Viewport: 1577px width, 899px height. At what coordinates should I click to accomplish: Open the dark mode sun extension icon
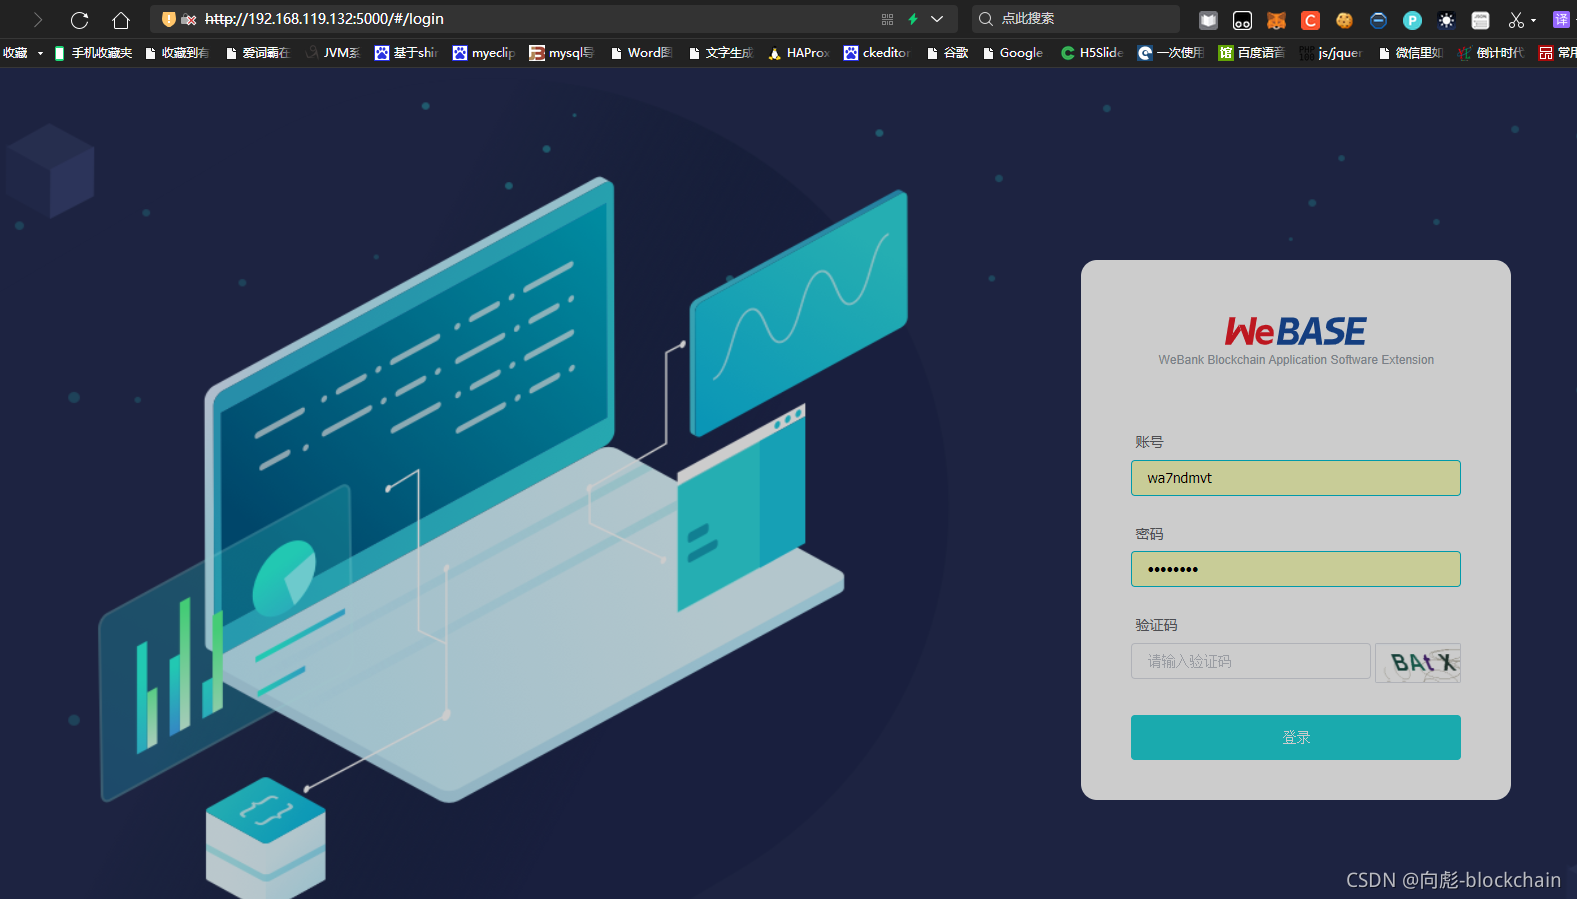coord(1446,20)
